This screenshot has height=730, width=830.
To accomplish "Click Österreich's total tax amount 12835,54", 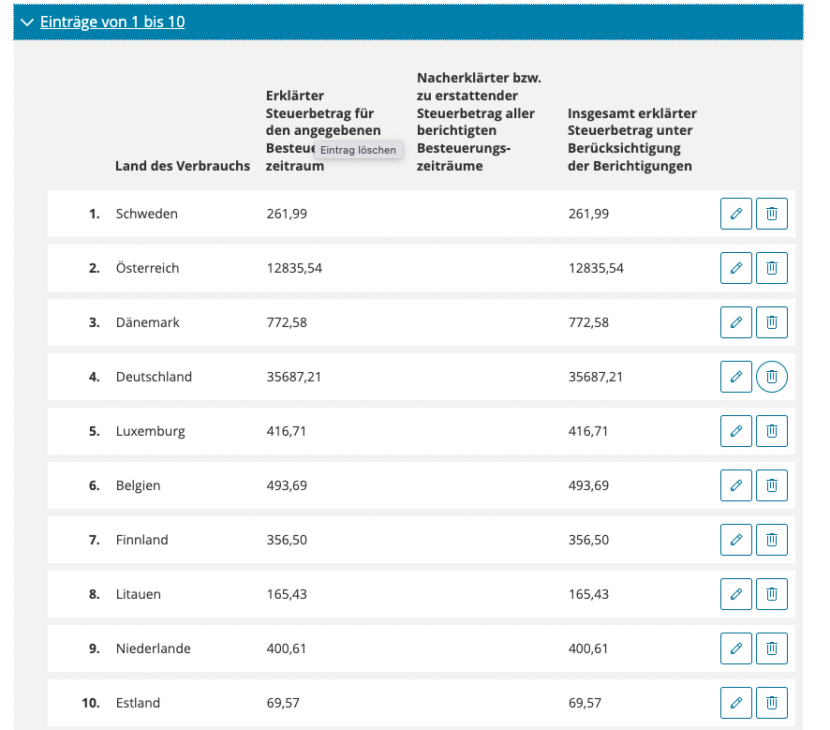I will [596, 268].
